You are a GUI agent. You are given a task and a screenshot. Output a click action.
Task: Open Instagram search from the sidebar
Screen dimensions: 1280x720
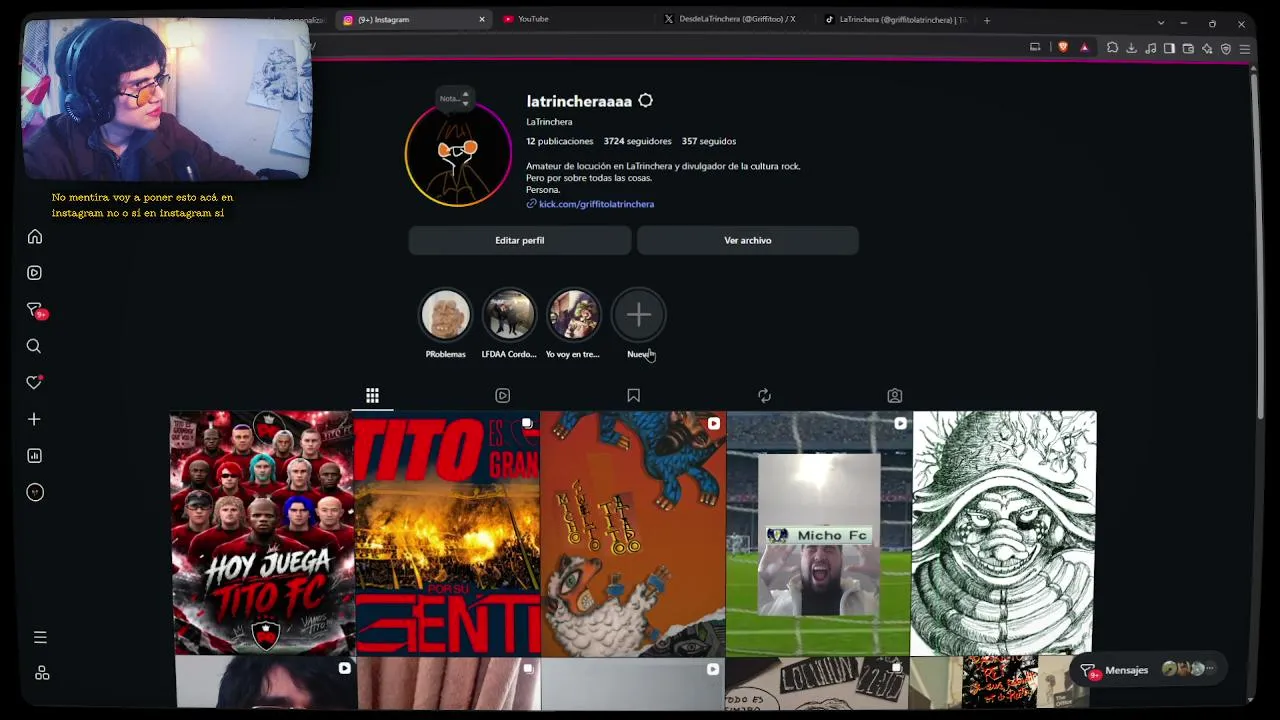coord(34,346)
